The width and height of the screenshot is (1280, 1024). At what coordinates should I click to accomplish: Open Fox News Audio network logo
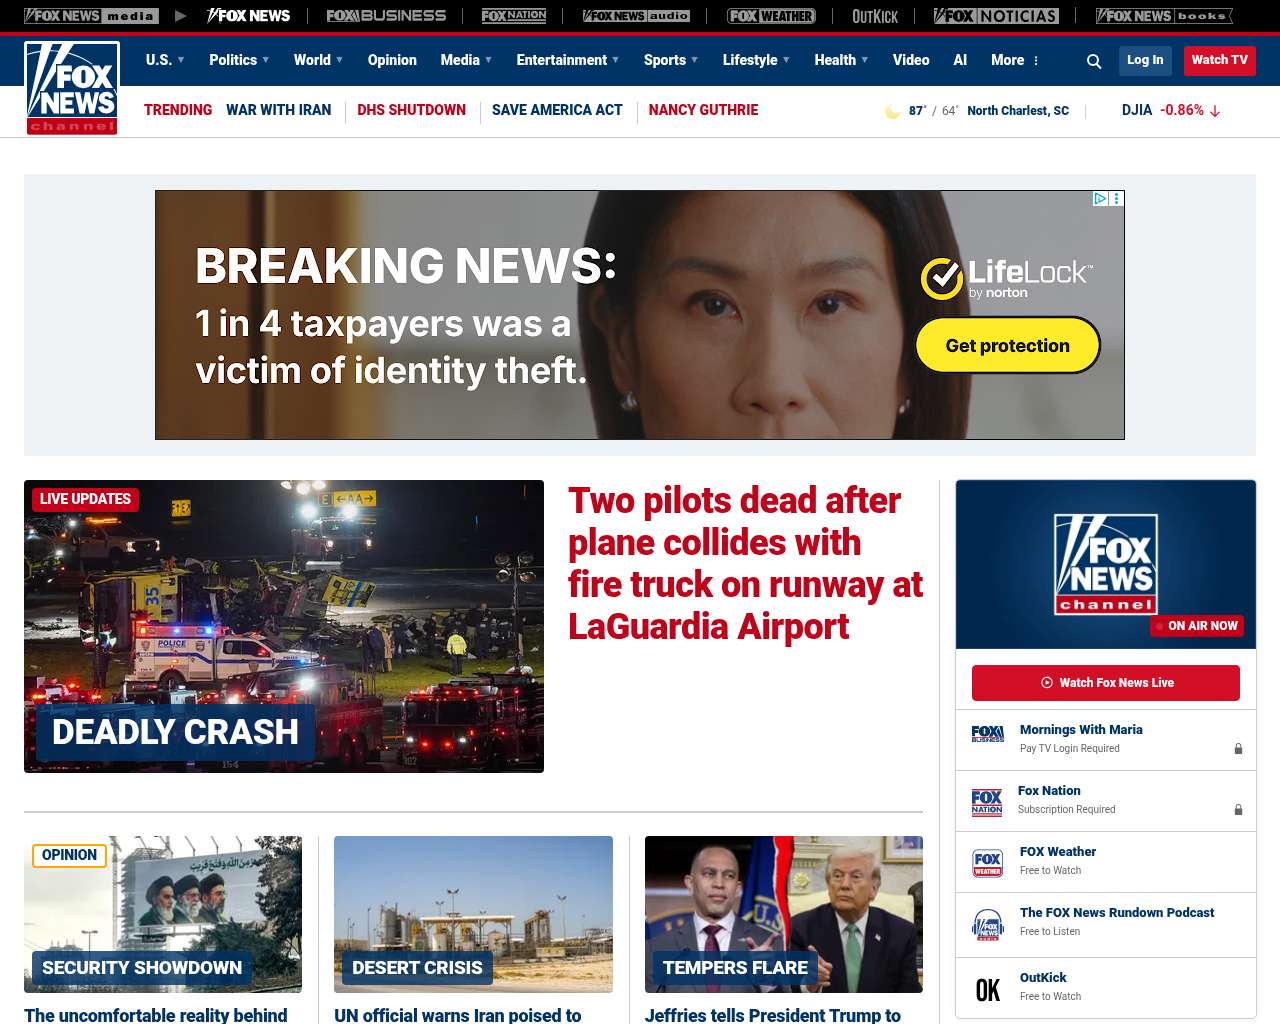pyautogui.click(x=636, y=16)
